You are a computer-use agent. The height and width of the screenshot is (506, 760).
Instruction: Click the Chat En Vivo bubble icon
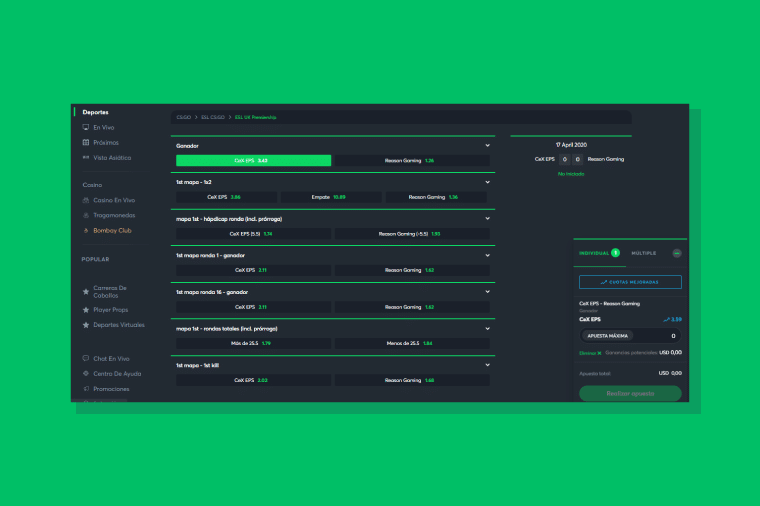coord(86,358)
